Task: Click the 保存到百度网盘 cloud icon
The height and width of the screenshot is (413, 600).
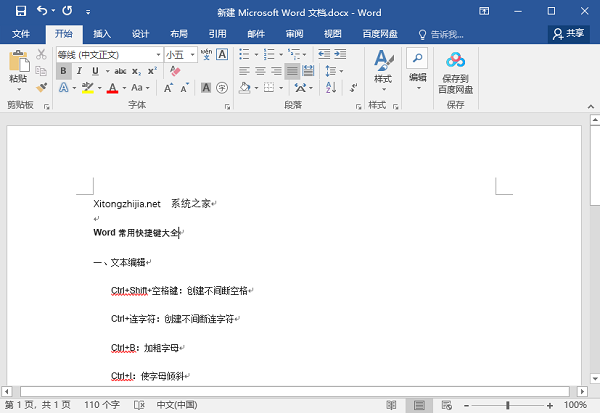Action: 456,60
